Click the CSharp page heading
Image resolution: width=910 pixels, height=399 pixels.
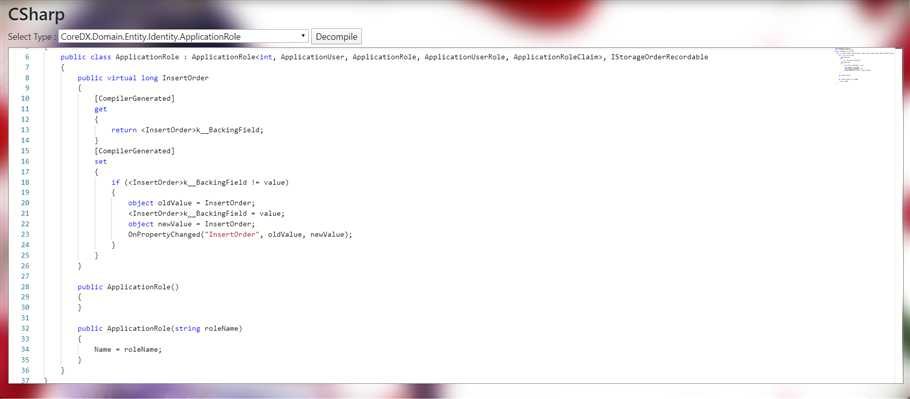[37, 14]
